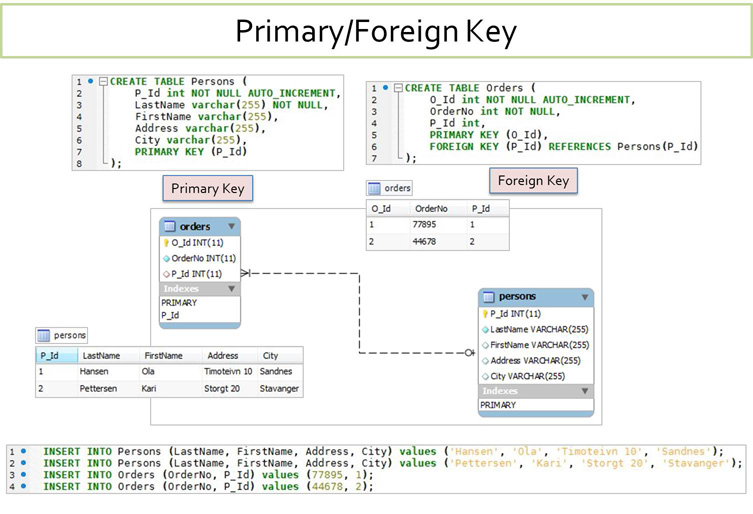Click the blue dot on the first INSERT INTO Persons line
753x514 pixels.
click(x=23, y=451)
